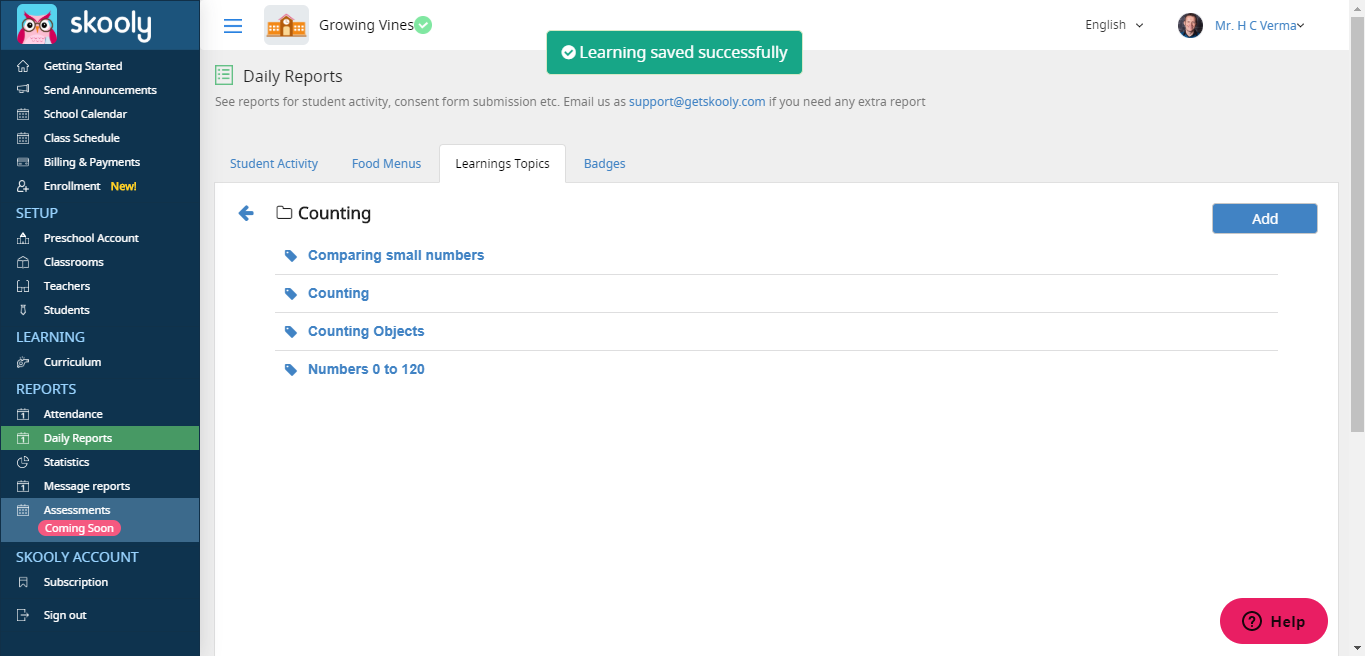Click the Daily Reports header list icon
Image resolution: width=1365 pixels, height=656 pixels.
coord(224,75)
